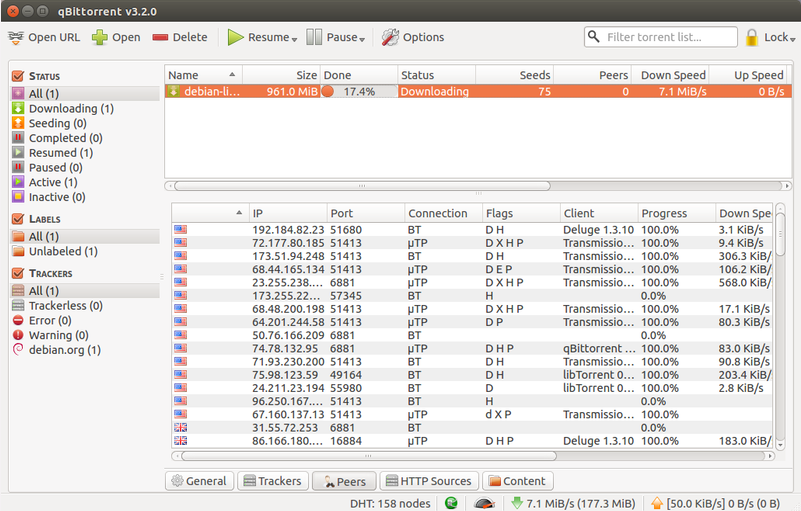Click the 17.4% progress bar of debian torrent

[x=359, y=91]
